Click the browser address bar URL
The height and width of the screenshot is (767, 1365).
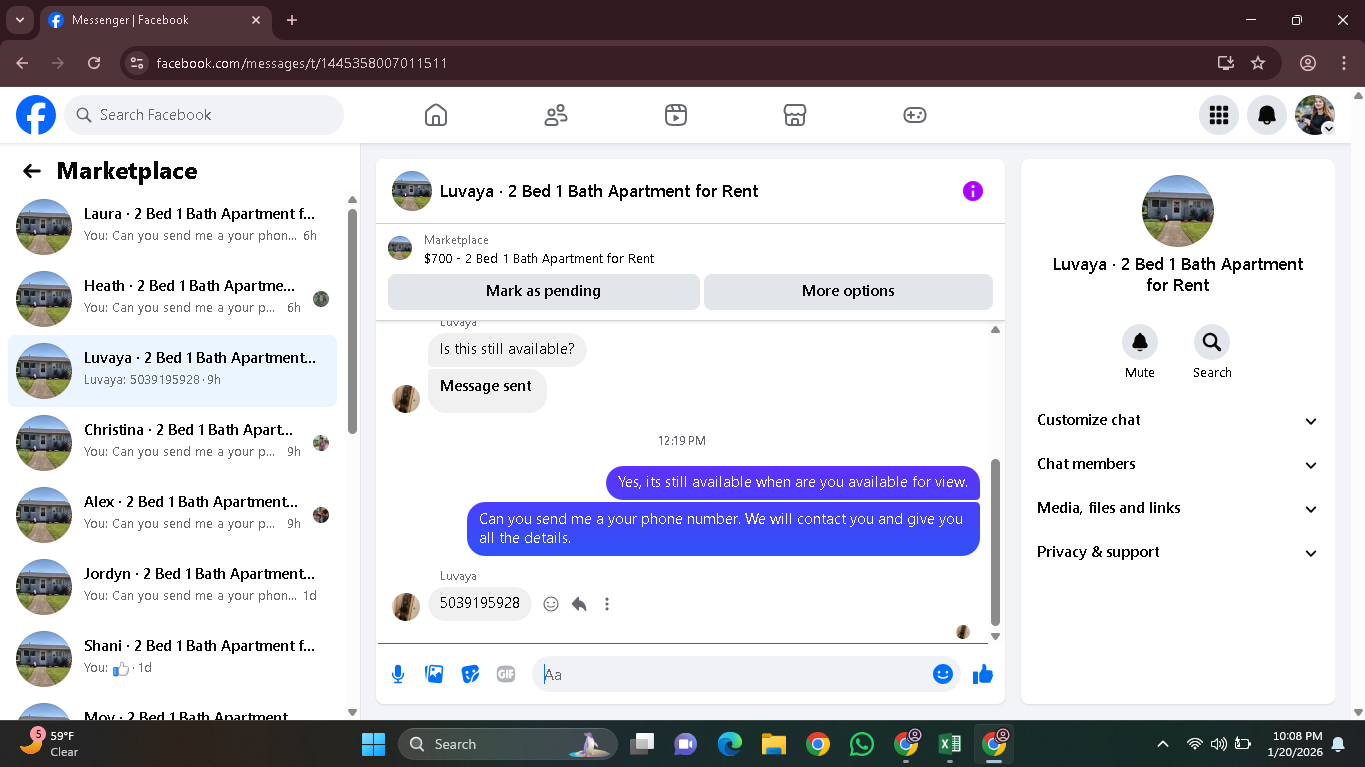coord(302,63)
